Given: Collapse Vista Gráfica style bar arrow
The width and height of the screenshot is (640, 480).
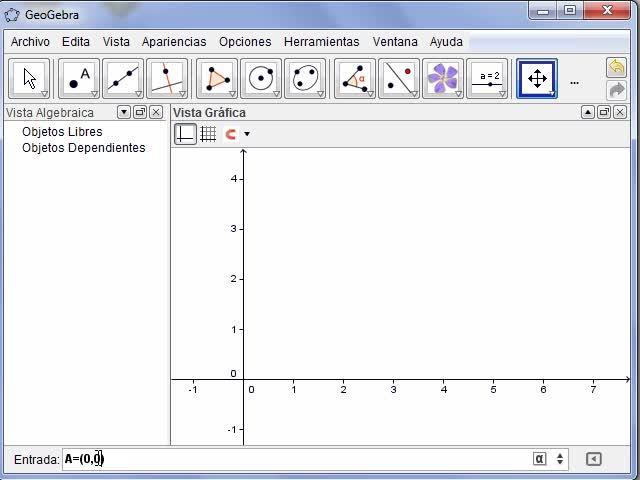Looking at the screenshot, I should coord(588,112).
